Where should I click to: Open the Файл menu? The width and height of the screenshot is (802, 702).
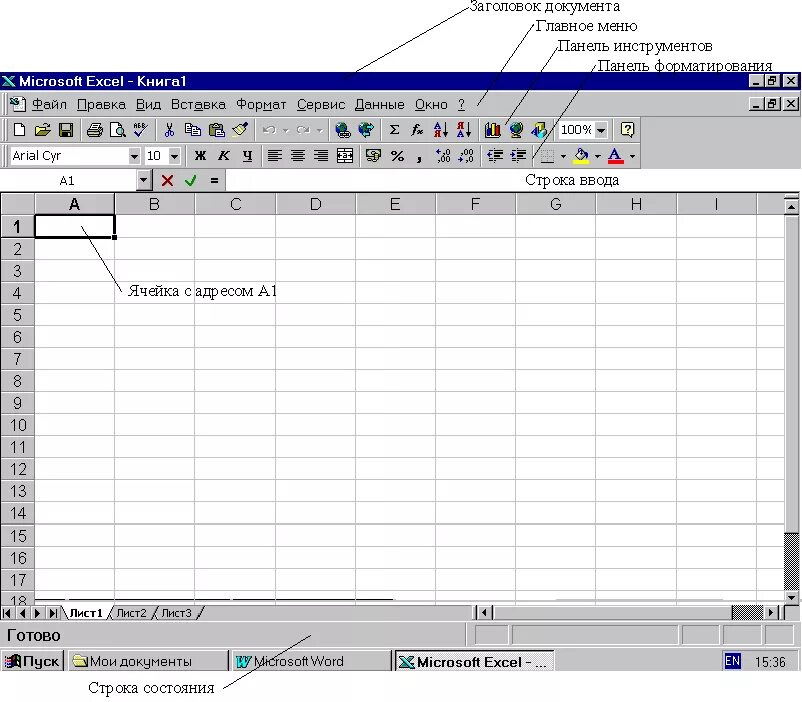49,104
